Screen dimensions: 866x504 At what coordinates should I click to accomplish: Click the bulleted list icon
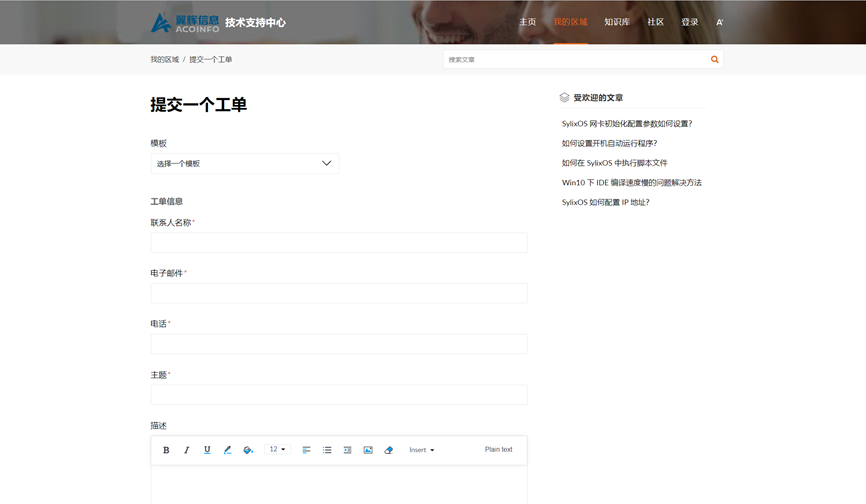(x=327, y=450)
